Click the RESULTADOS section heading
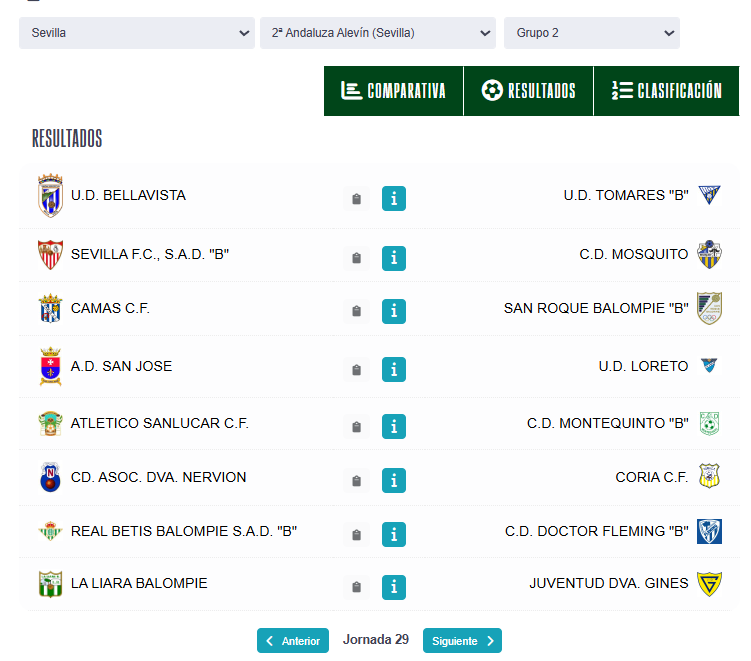 pyautogui.click(x=67, y=138)
